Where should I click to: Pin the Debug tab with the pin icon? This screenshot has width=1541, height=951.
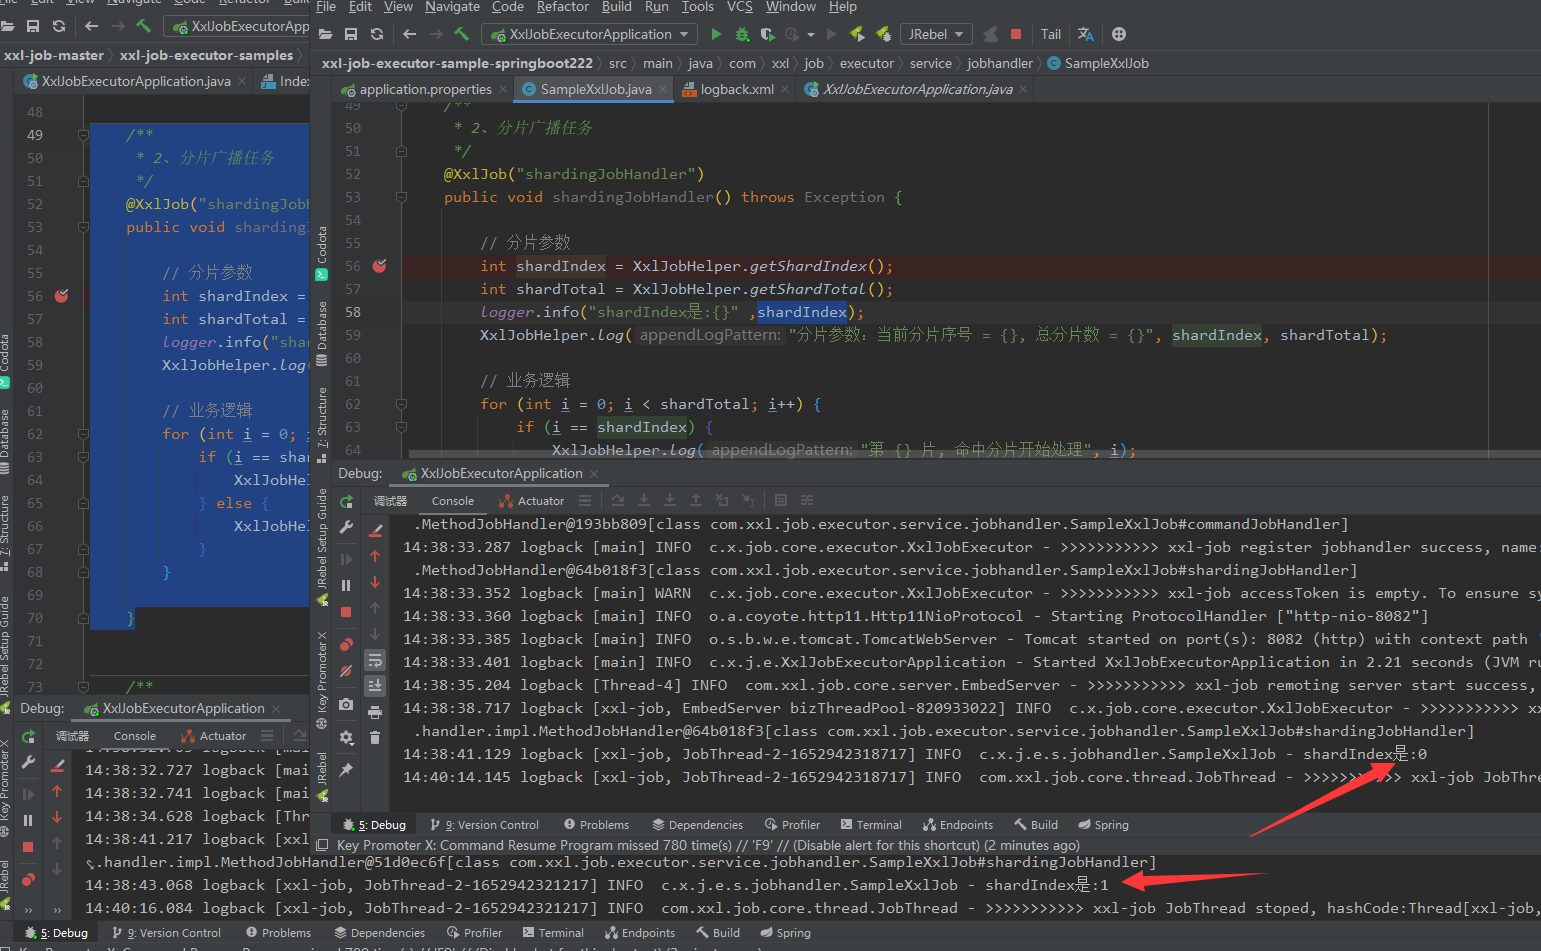click(x=347, y=770)
